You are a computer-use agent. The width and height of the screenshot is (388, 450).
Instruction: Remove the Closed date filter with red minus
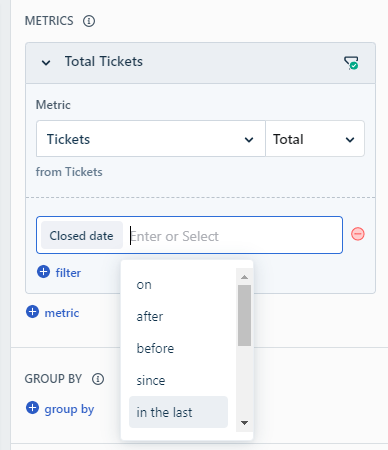(358, 234)
